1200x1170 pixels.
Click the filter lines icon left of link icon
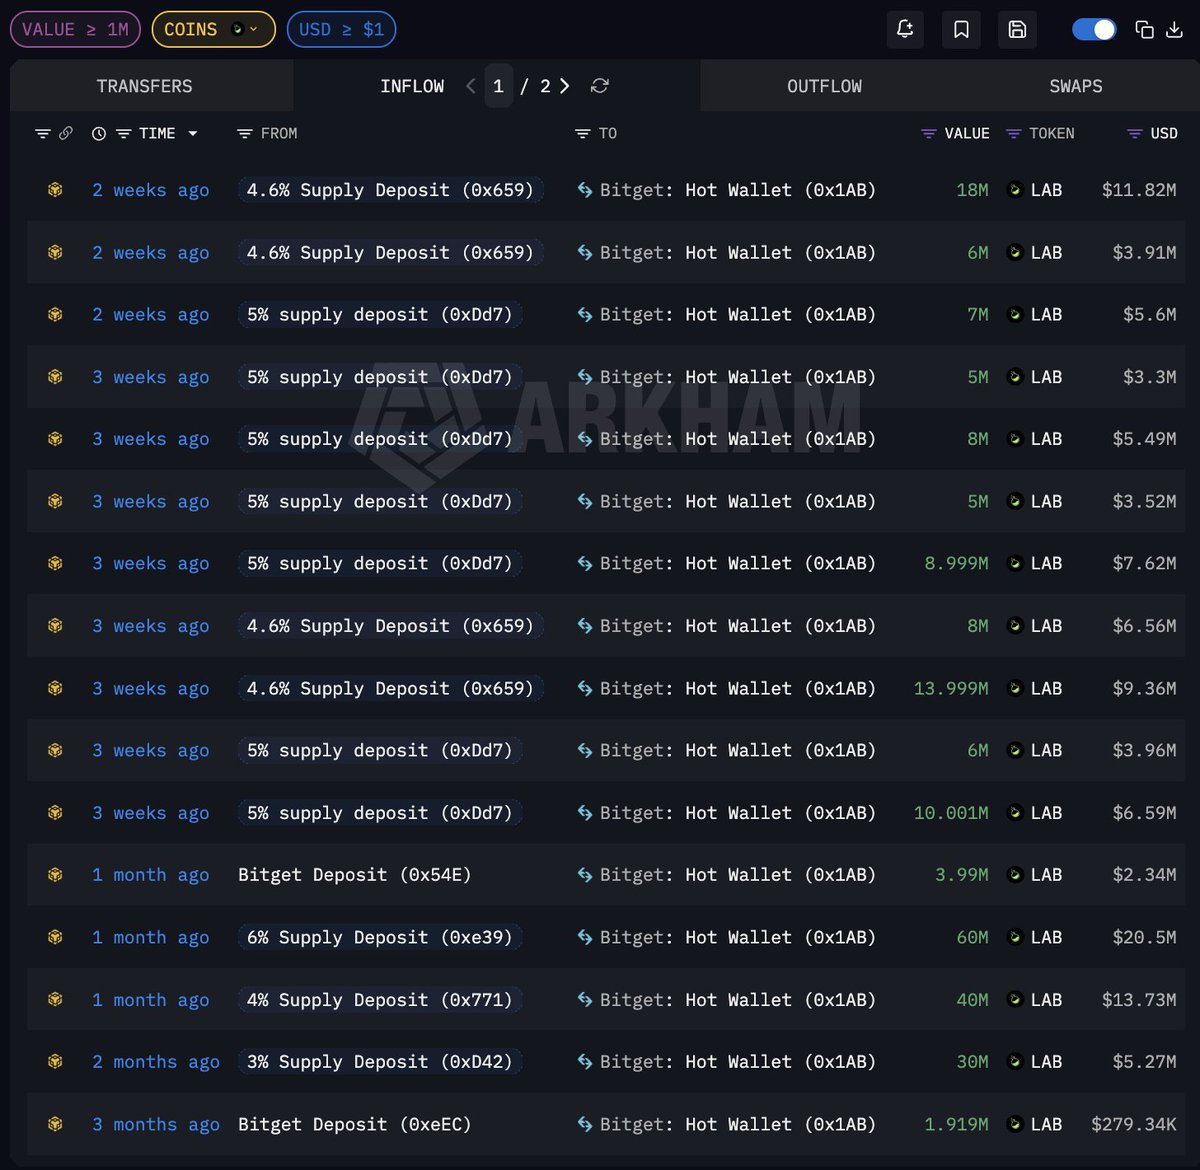point(43,133)
